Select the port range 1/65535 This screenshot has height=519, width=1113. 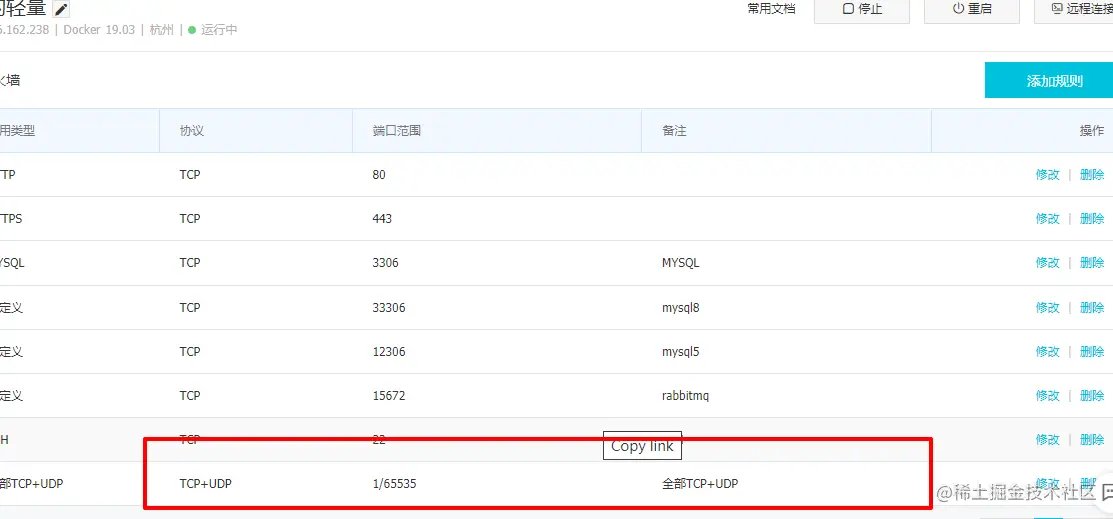395,484
